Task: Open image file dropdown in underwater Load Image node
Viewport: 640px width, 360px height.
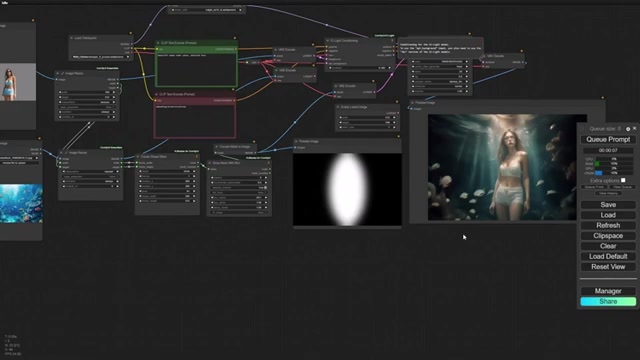Action: point(19,158)
